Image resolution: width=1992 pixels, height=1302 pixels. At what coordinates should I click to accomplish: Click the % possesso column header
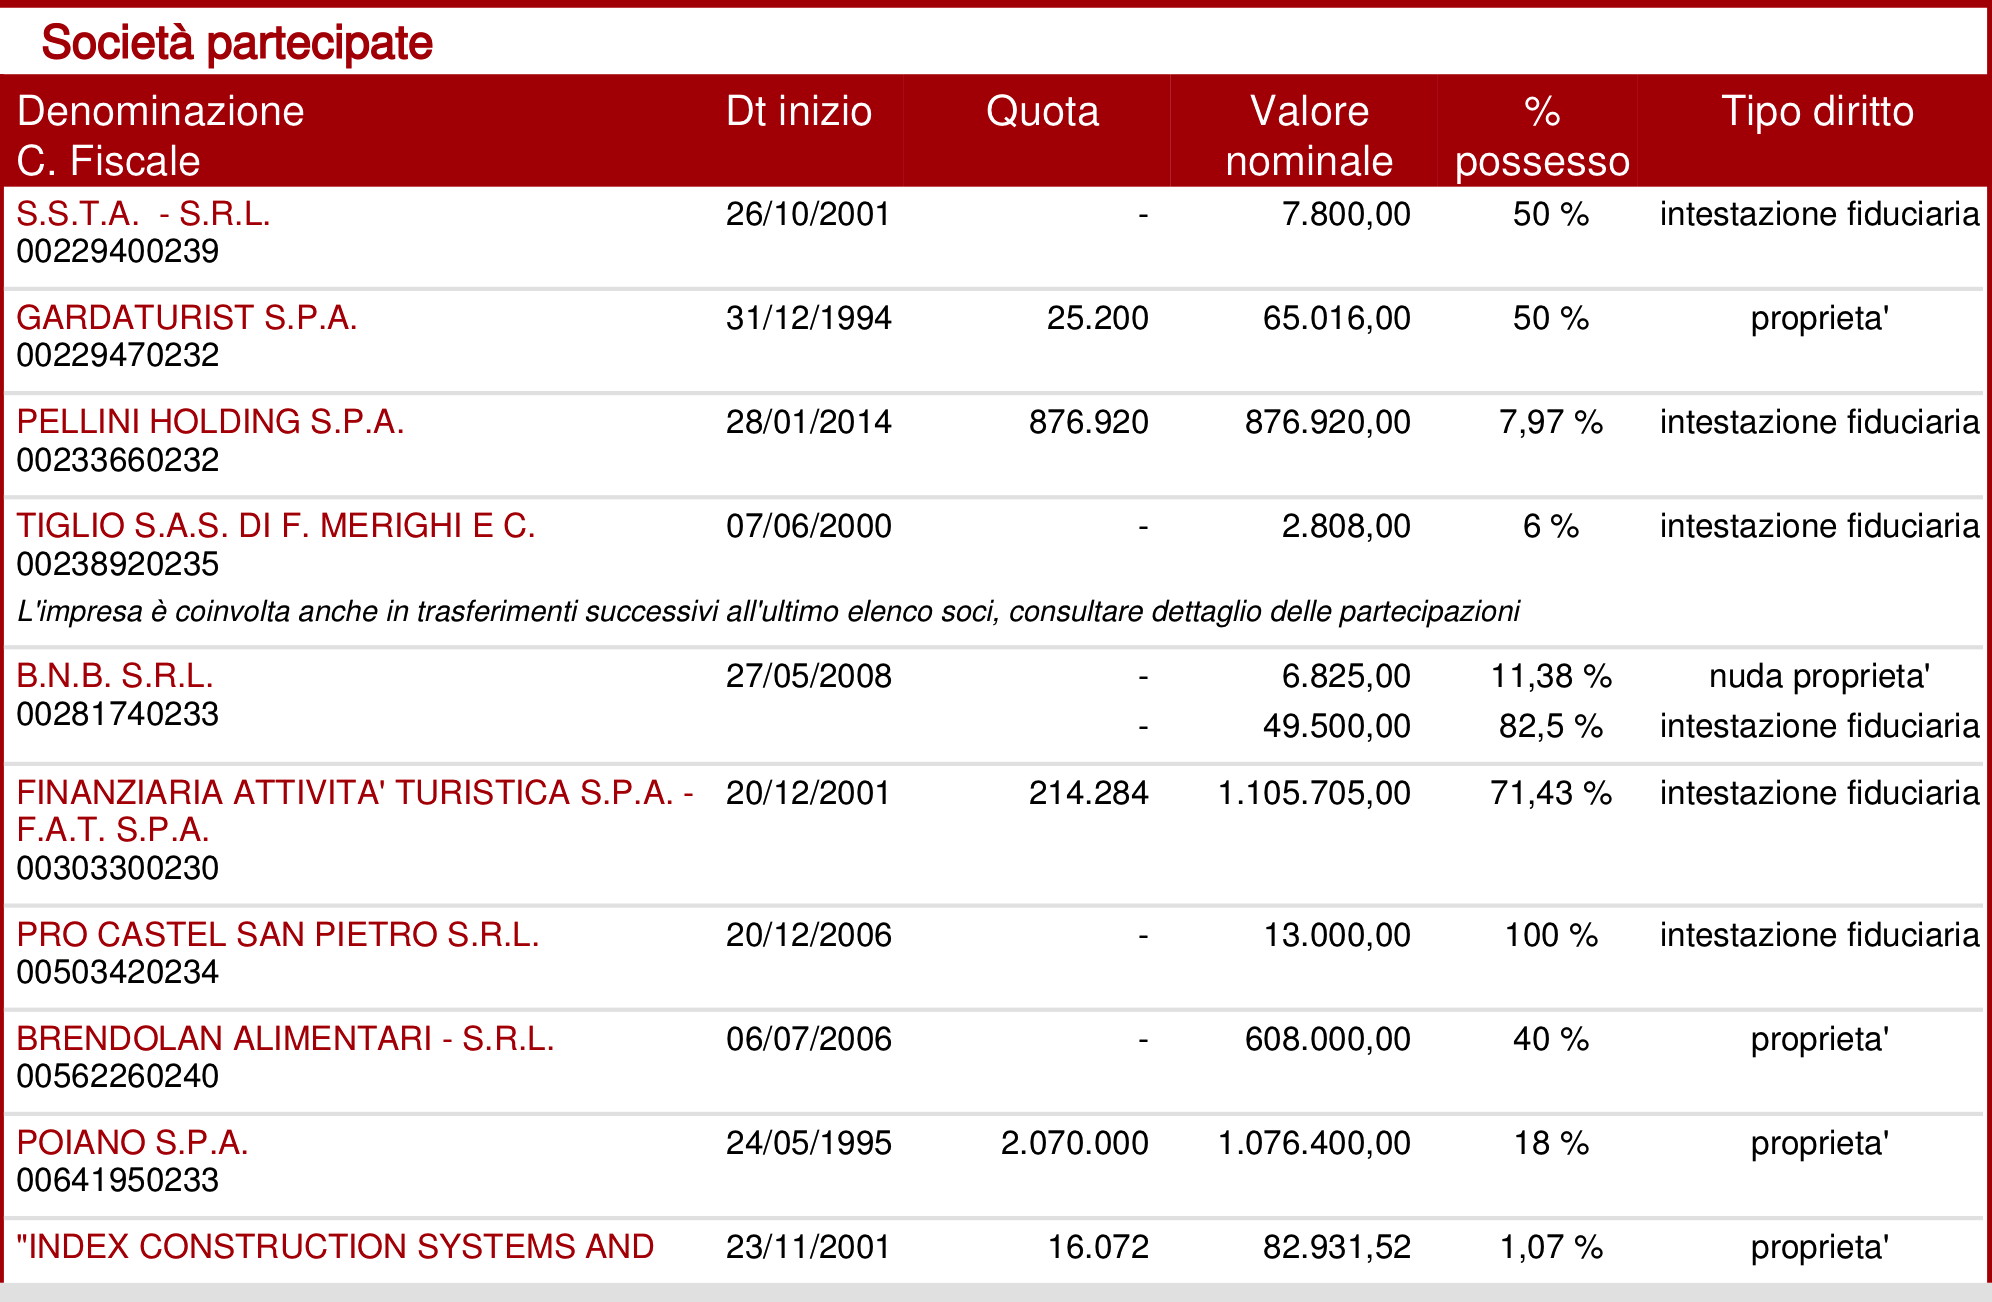pos(1542,136)
